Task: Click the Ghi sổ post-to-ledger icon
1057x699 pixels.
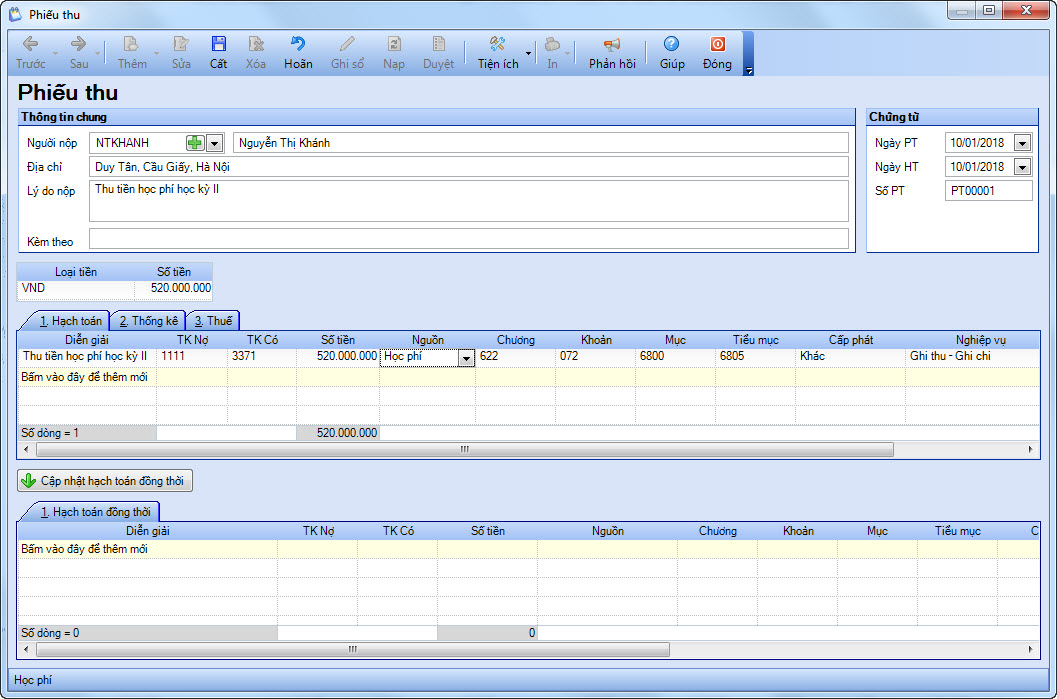Action: click(347, 44)
